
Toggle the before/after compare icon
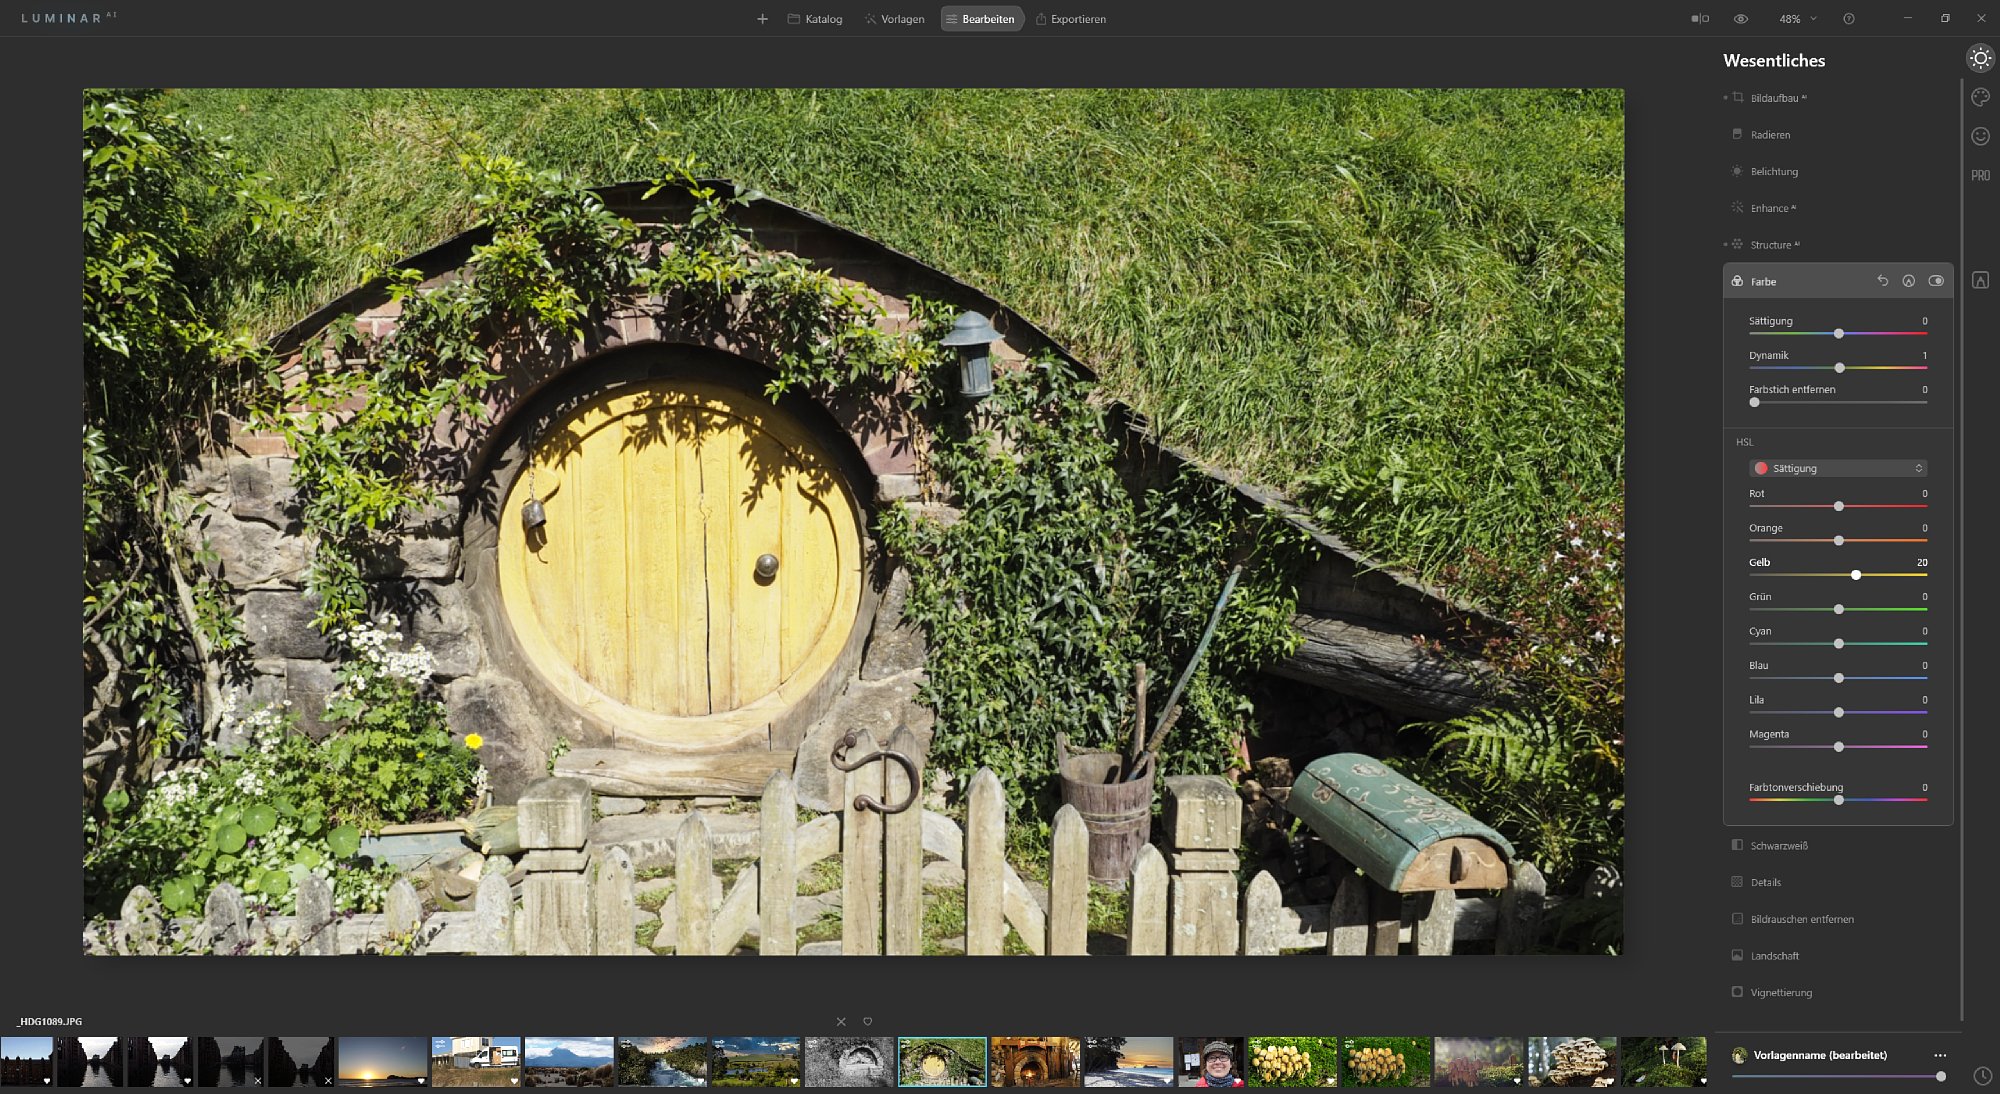[x=1700, y=19]
